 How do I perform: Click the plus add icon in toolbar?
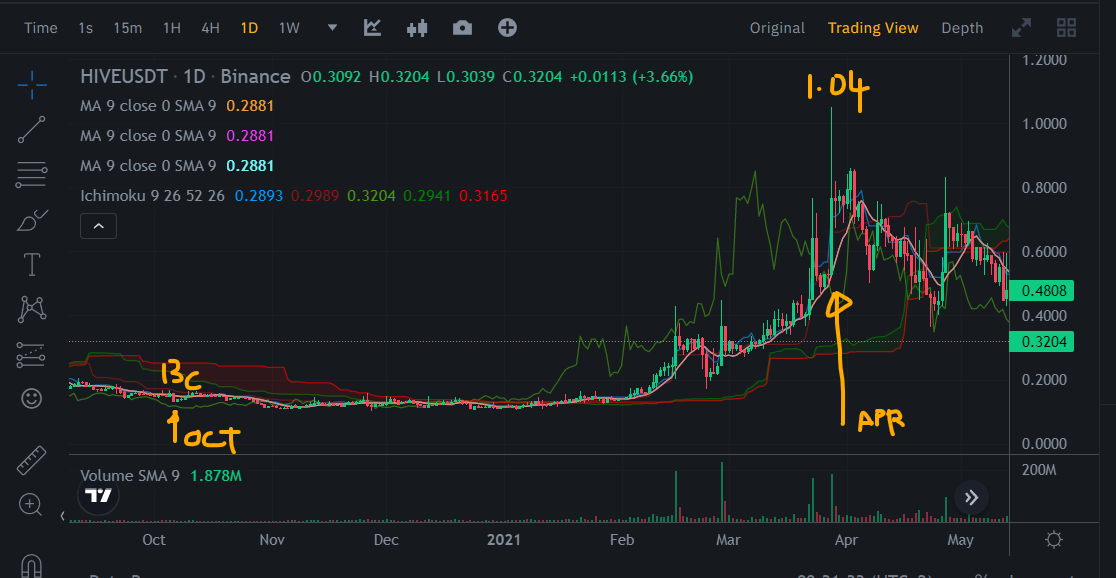tap(507, 28)
